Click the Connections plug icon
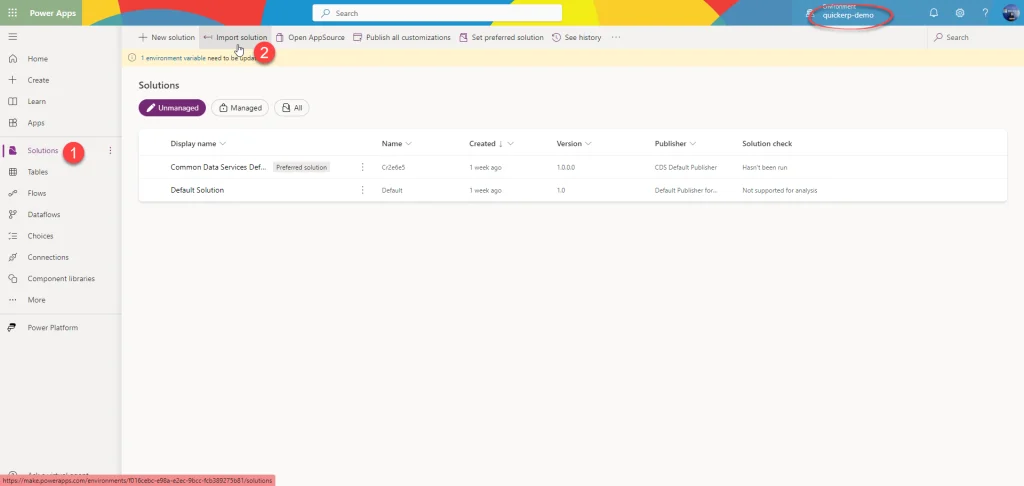 [12, 257]
